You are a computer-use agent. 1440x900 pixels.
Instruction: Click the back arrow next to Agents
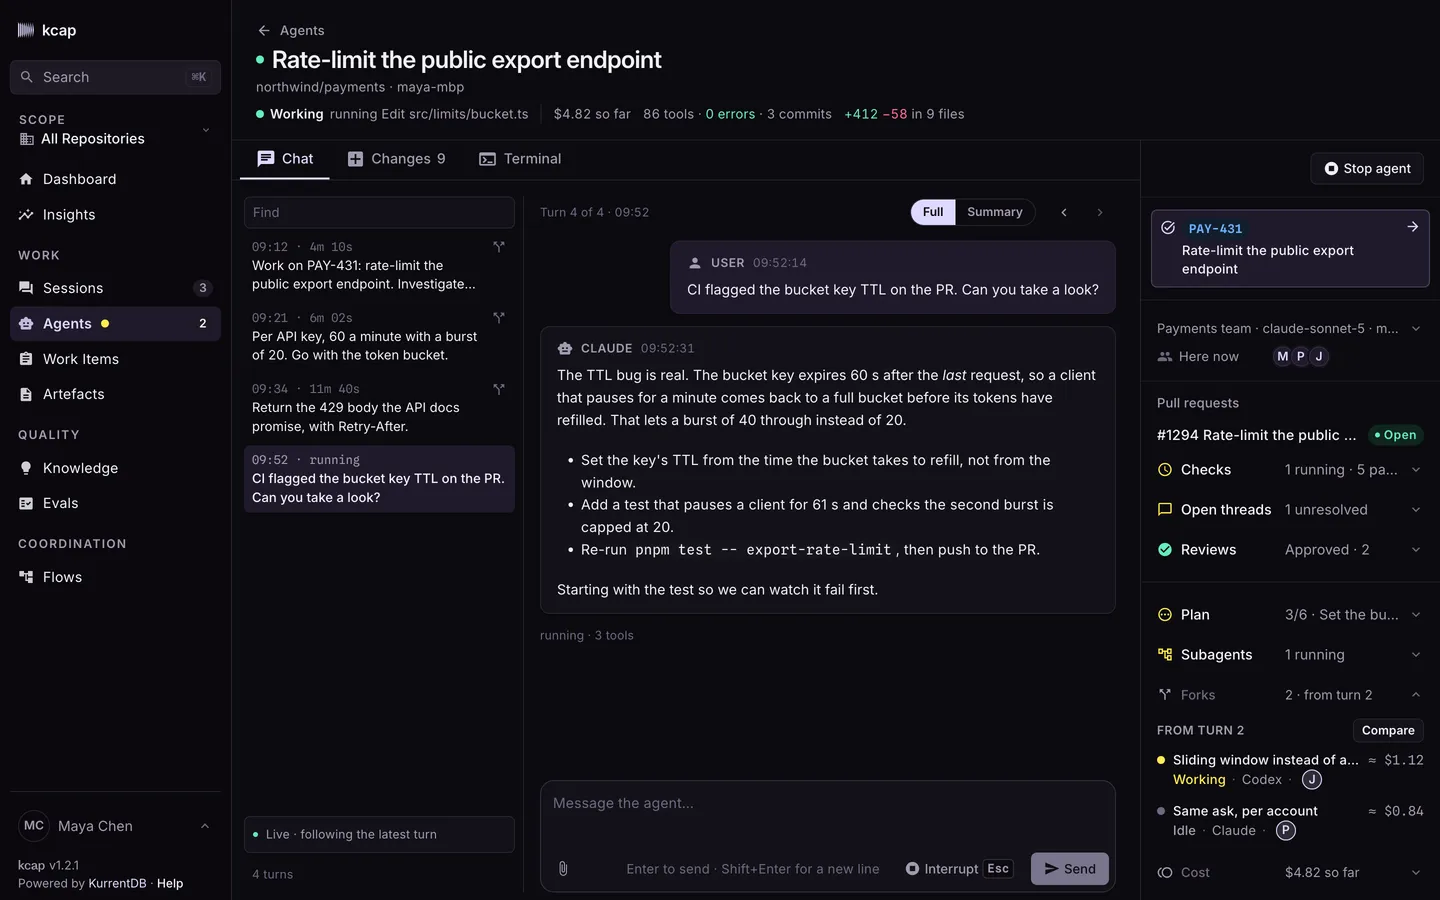pos(264,31)
